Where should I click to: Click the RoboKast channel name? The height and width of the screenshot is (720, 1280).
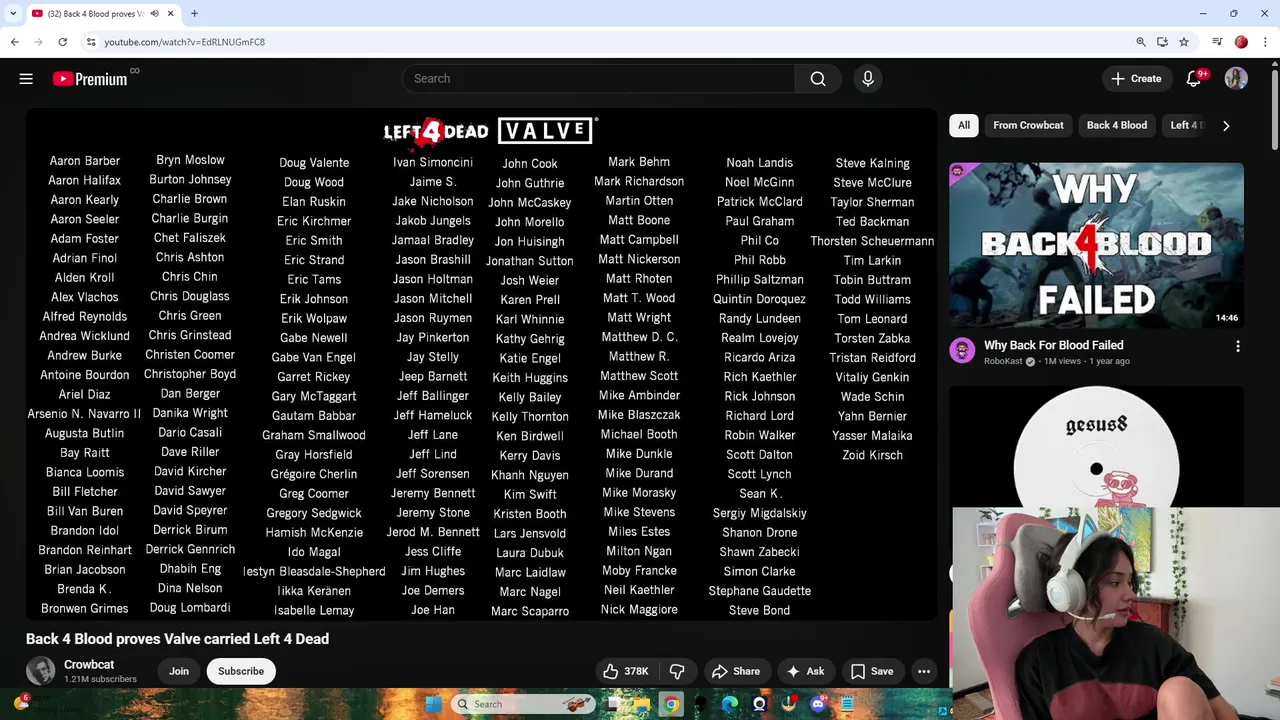click(x=1004, y=361)
